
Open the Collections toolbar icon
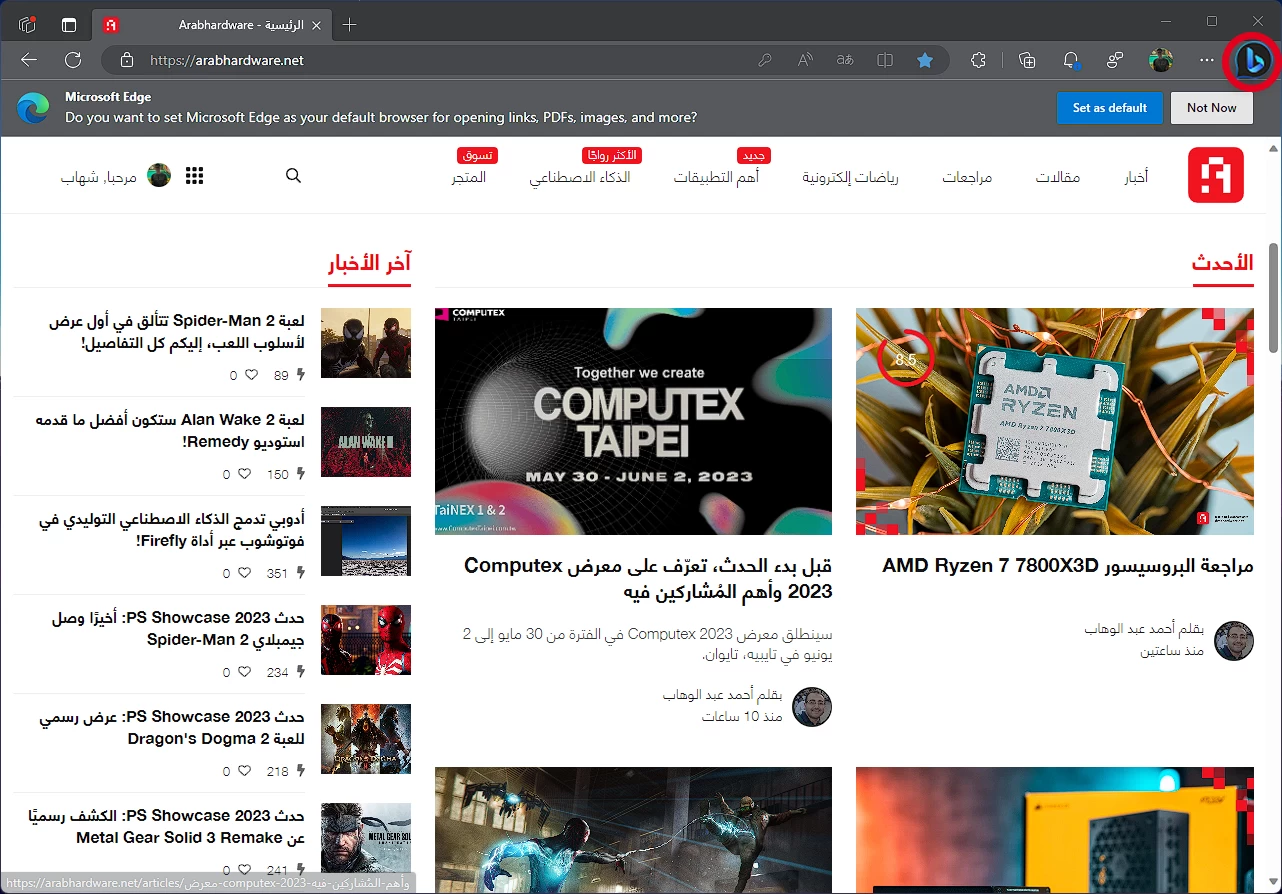pos(1027,60)
